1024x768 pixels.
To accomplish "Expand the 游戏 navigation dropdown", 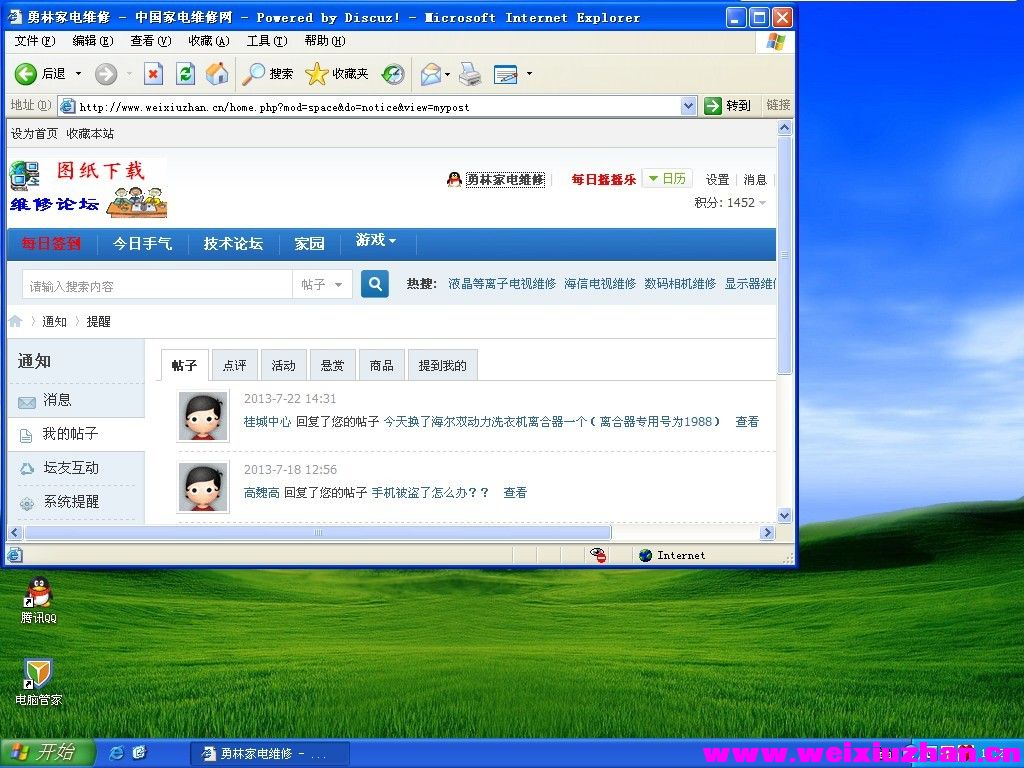I will point(376,240).
